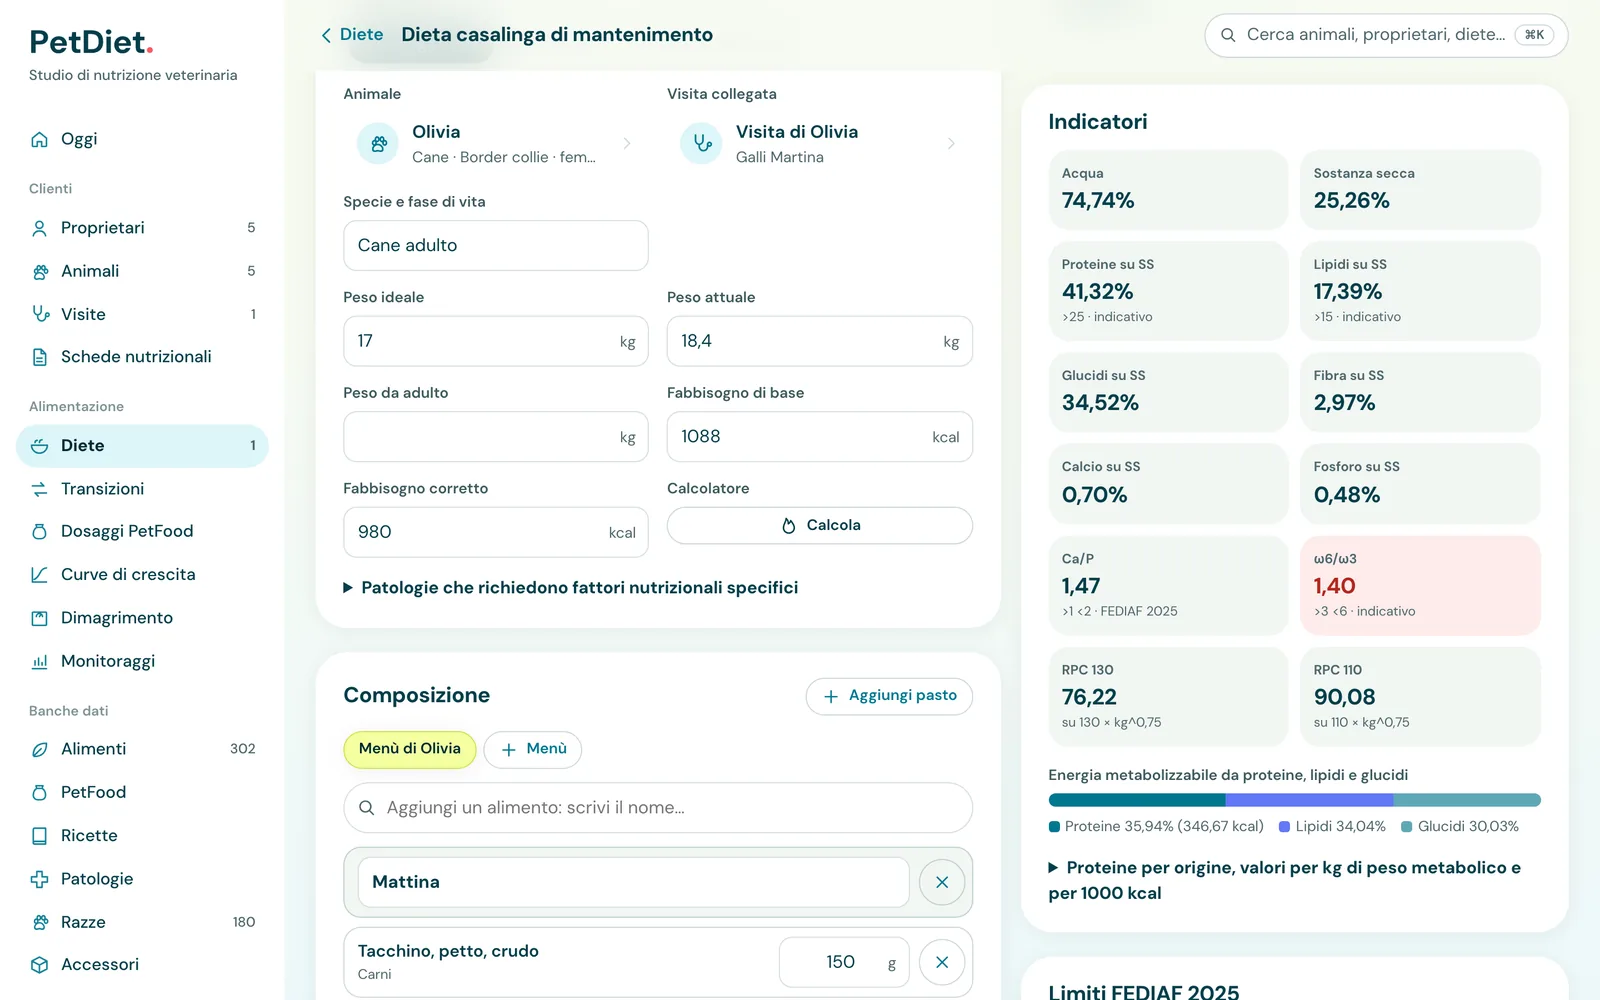Click the proteine segment of the energy bar
The height and width of the screenshot is (1000, 1600).
(1137, 800)
